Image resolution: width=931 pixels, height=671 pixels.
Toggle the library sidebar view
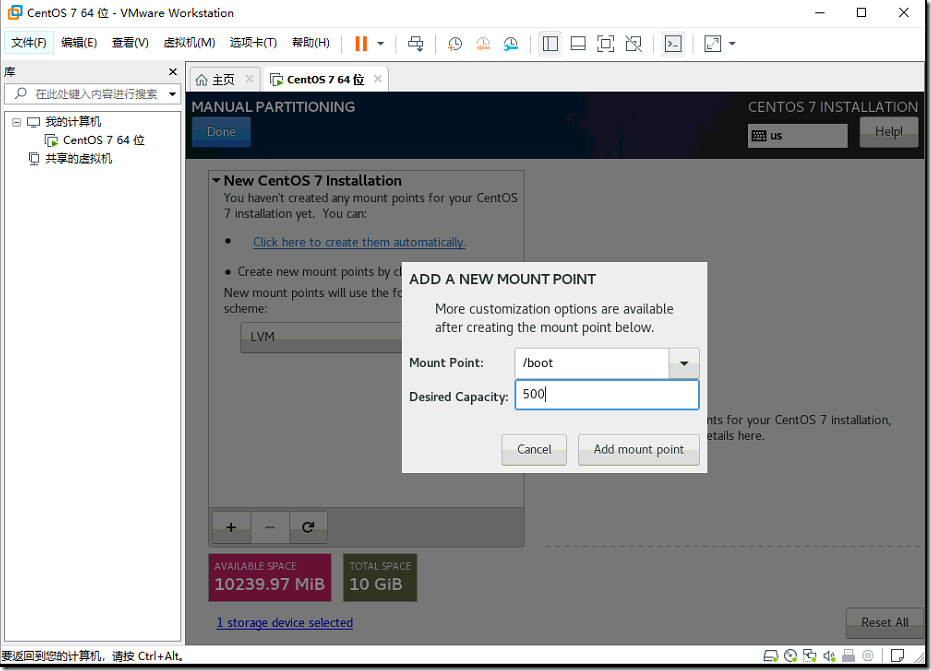click(550, 43)
